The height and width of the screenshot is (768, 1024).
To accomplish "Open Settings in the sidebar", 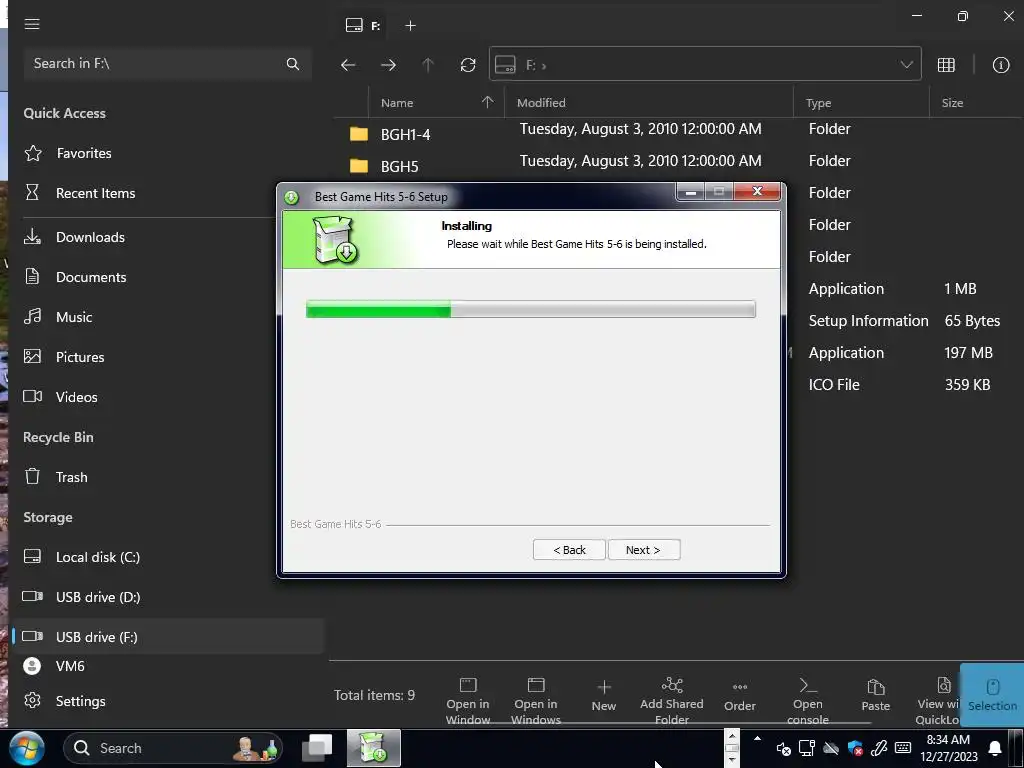I will (x=80, y=701).
